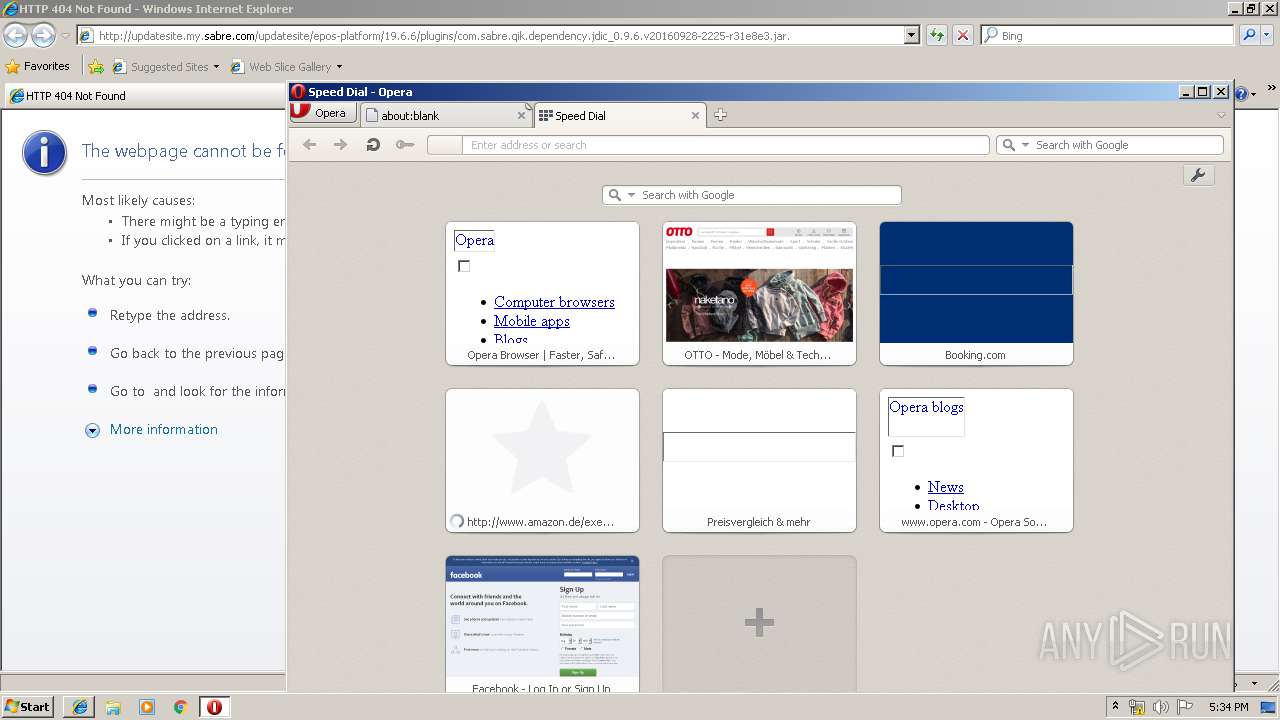
Task: Expand Bing search provider dropdown
Action: (1266, 35)
